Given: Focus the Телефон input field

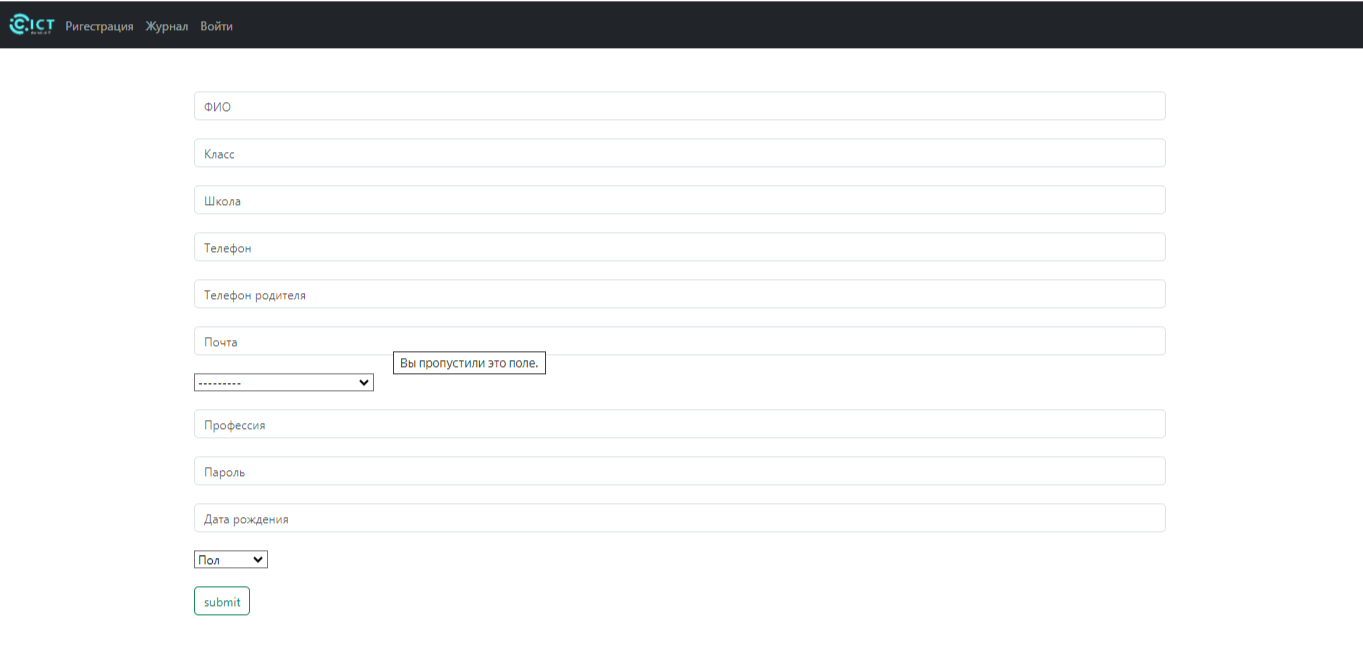Looking at the screenshot, I should click(x=680, y=247).
